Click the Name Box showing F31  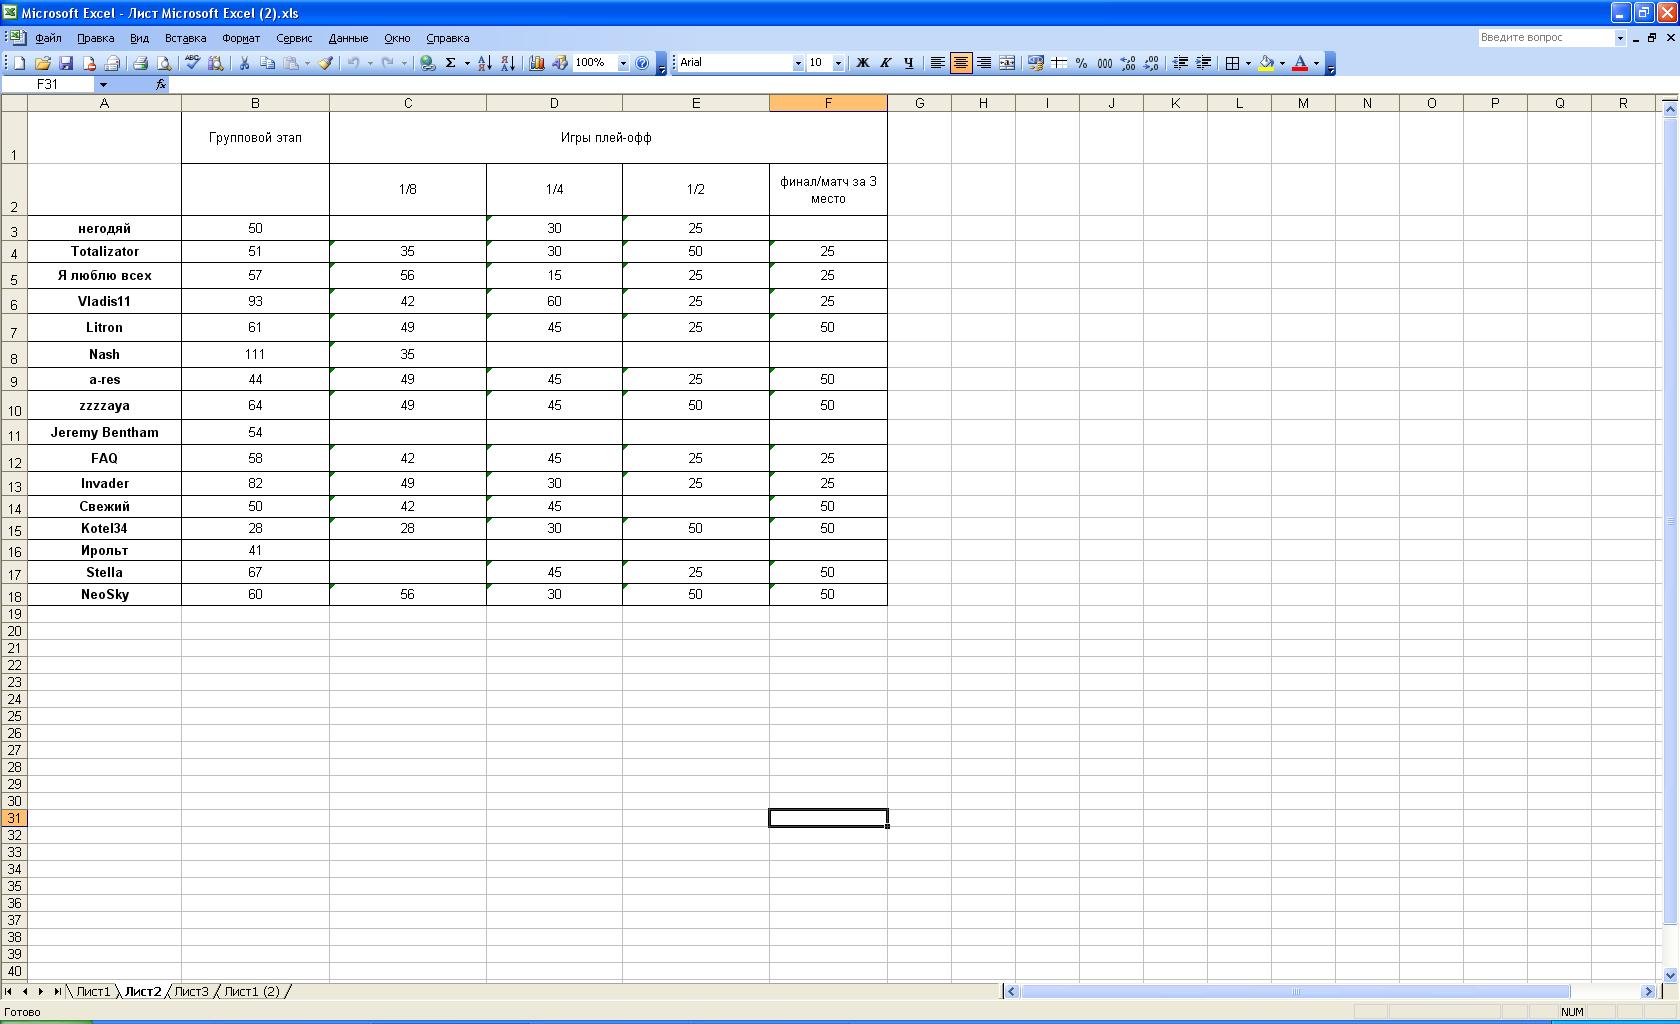click(48, 84)
